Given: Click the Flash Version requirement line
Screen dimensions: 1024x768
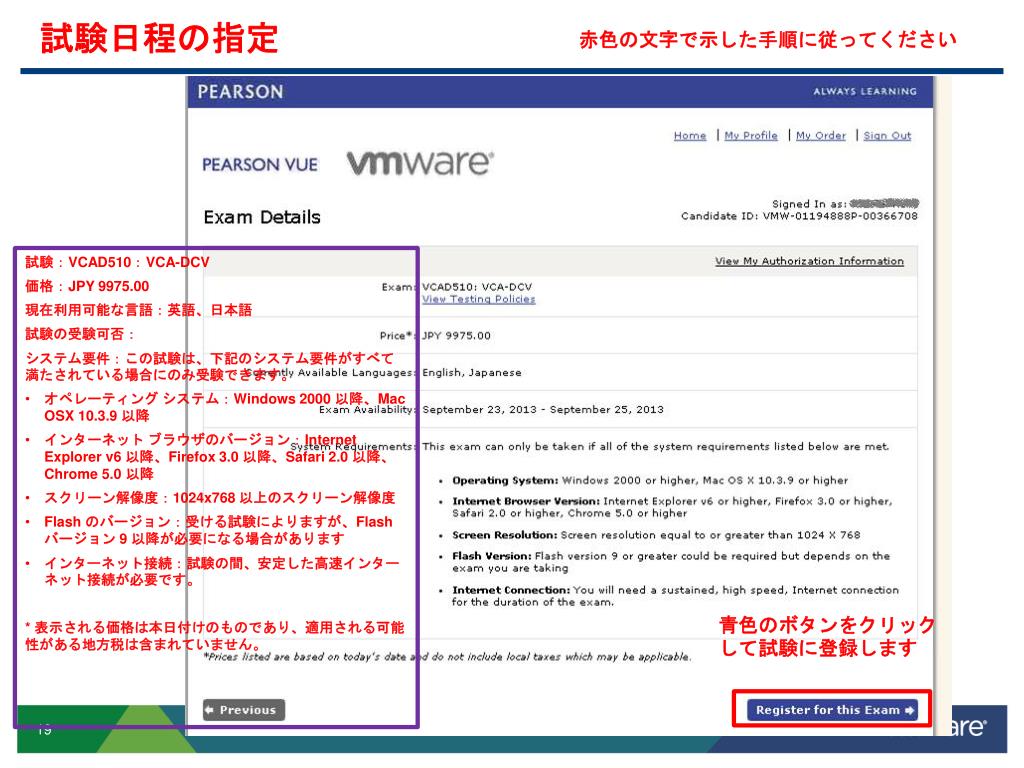Looking at the screenshot, I should click(x=671, y=562).
